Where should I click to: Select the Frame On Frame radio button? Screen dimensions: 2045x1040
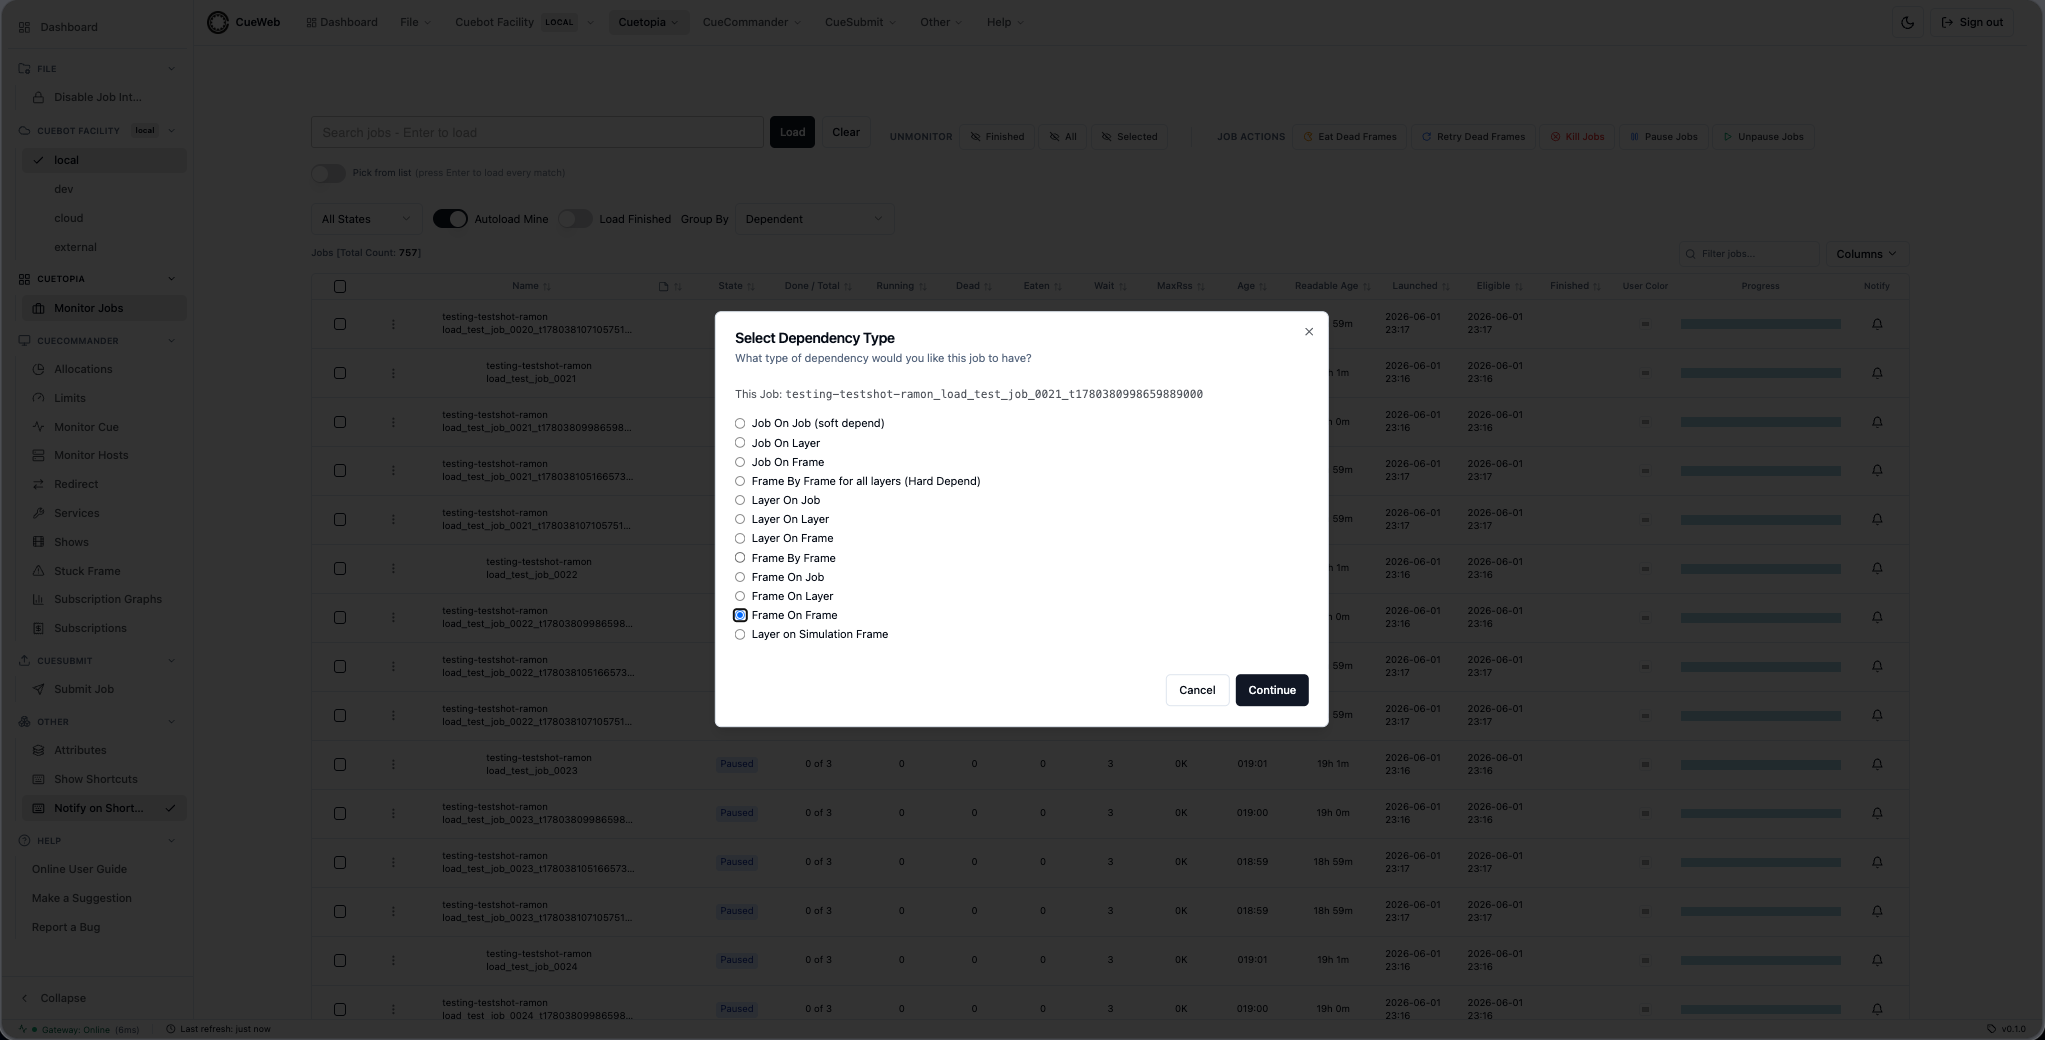pyautogui.click(x=740, y=615)
